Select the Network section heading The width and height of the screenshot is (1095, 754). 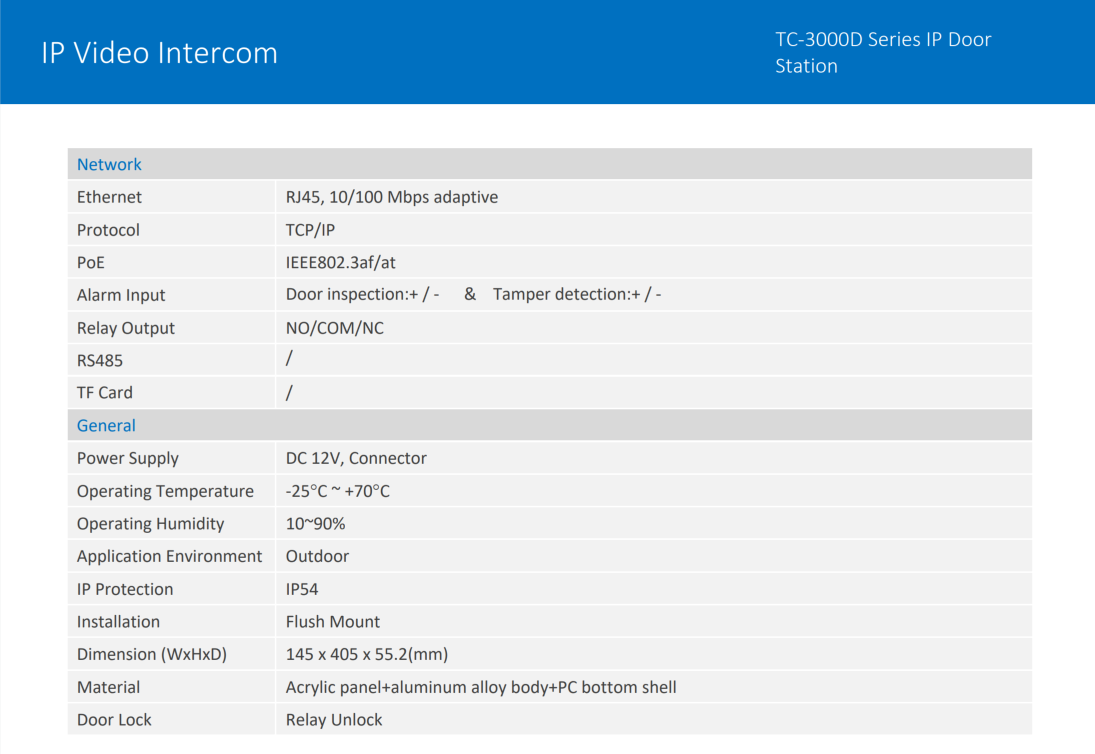click(x=109, y=165)
